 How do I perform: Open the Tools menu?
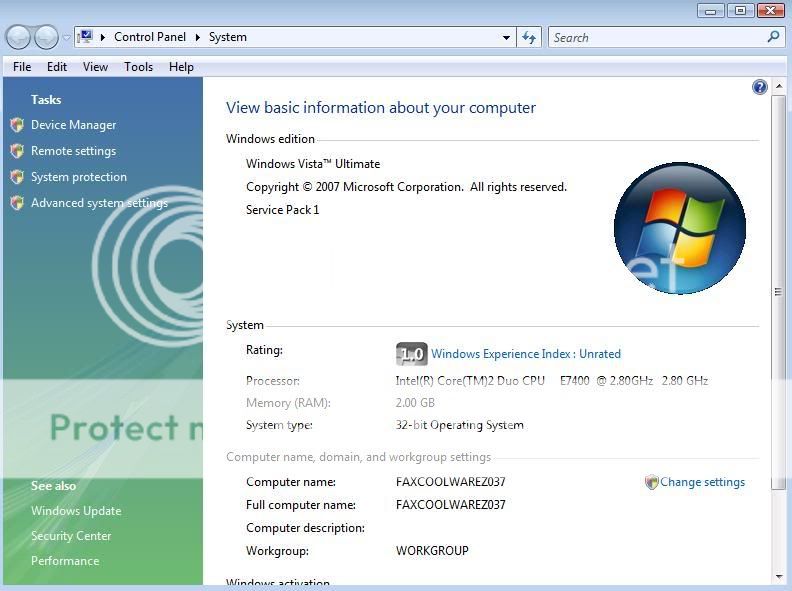pos(138,67)
